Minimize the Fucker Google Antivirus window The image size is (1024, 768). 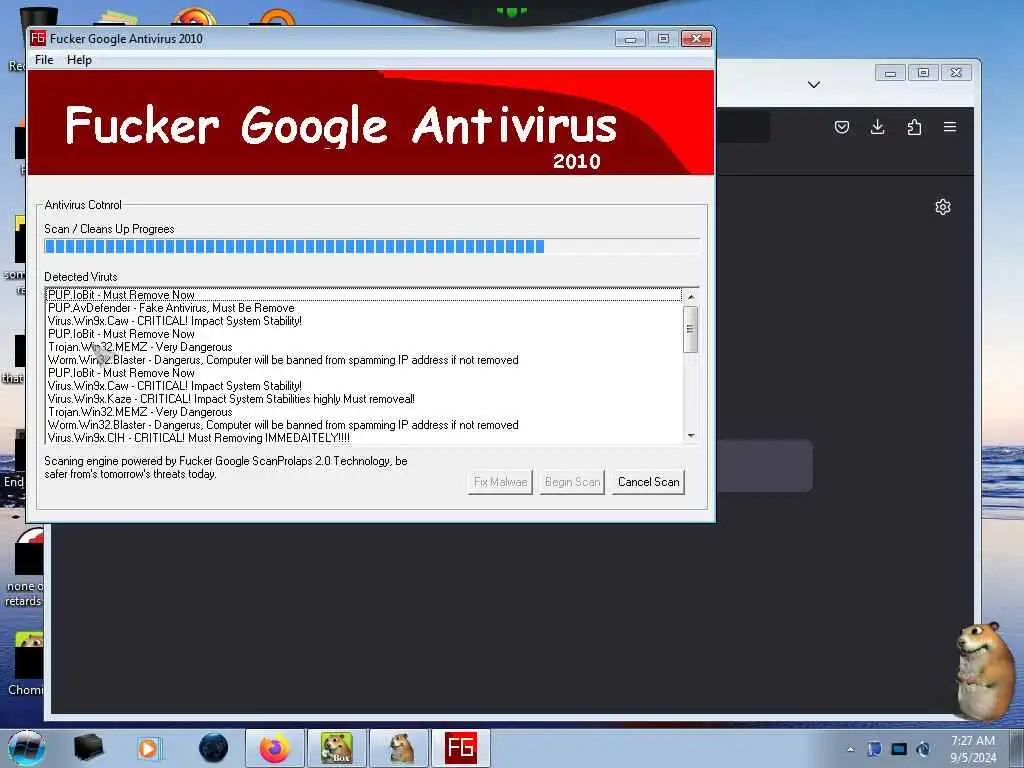coord(630,39)
